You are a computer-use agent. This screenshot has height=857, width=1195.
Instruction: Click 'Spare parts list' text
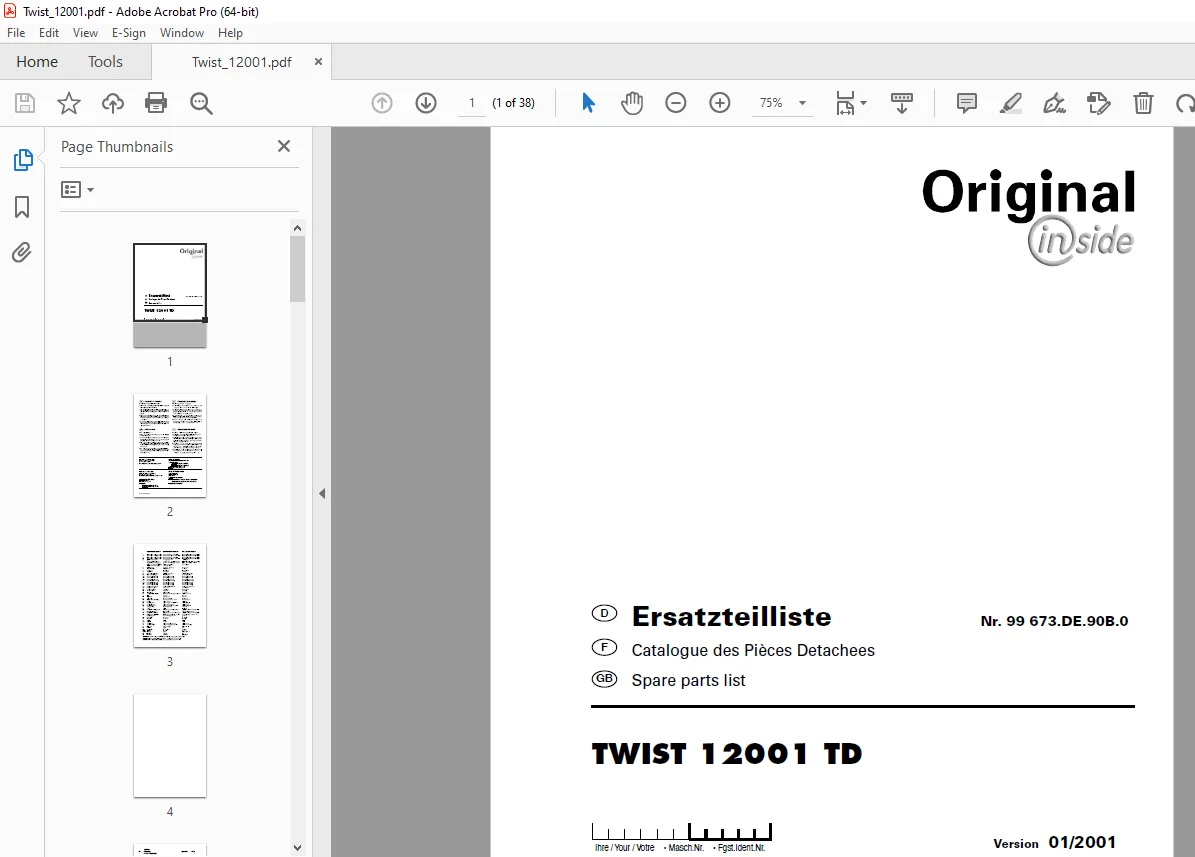coord(688,680)
